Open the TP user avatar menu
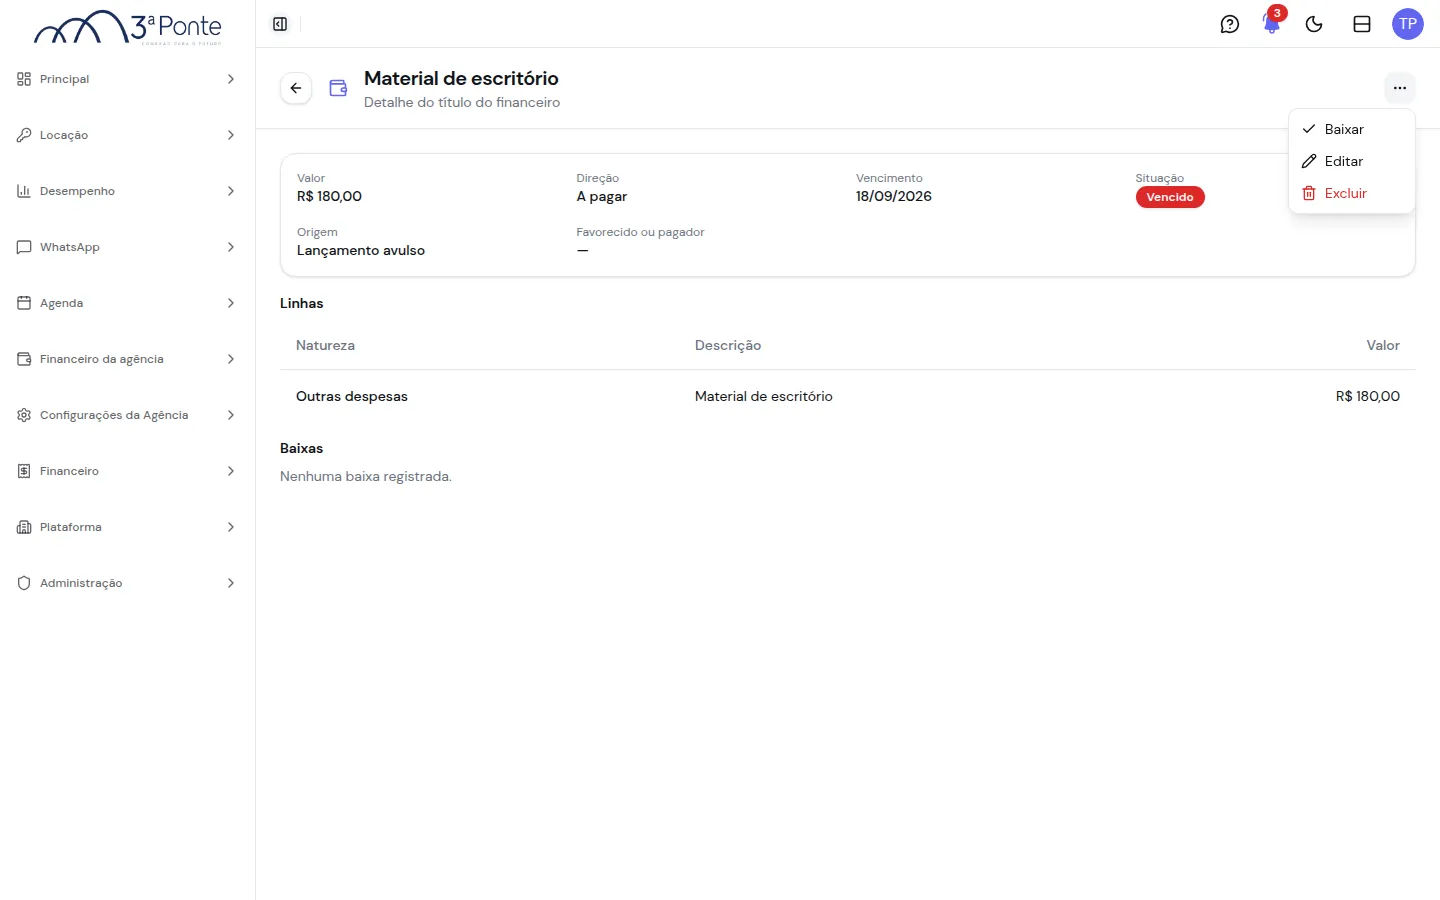The height and width of the screenshot is (900, 1440). pyautogui.click(x=1408, y=24)
